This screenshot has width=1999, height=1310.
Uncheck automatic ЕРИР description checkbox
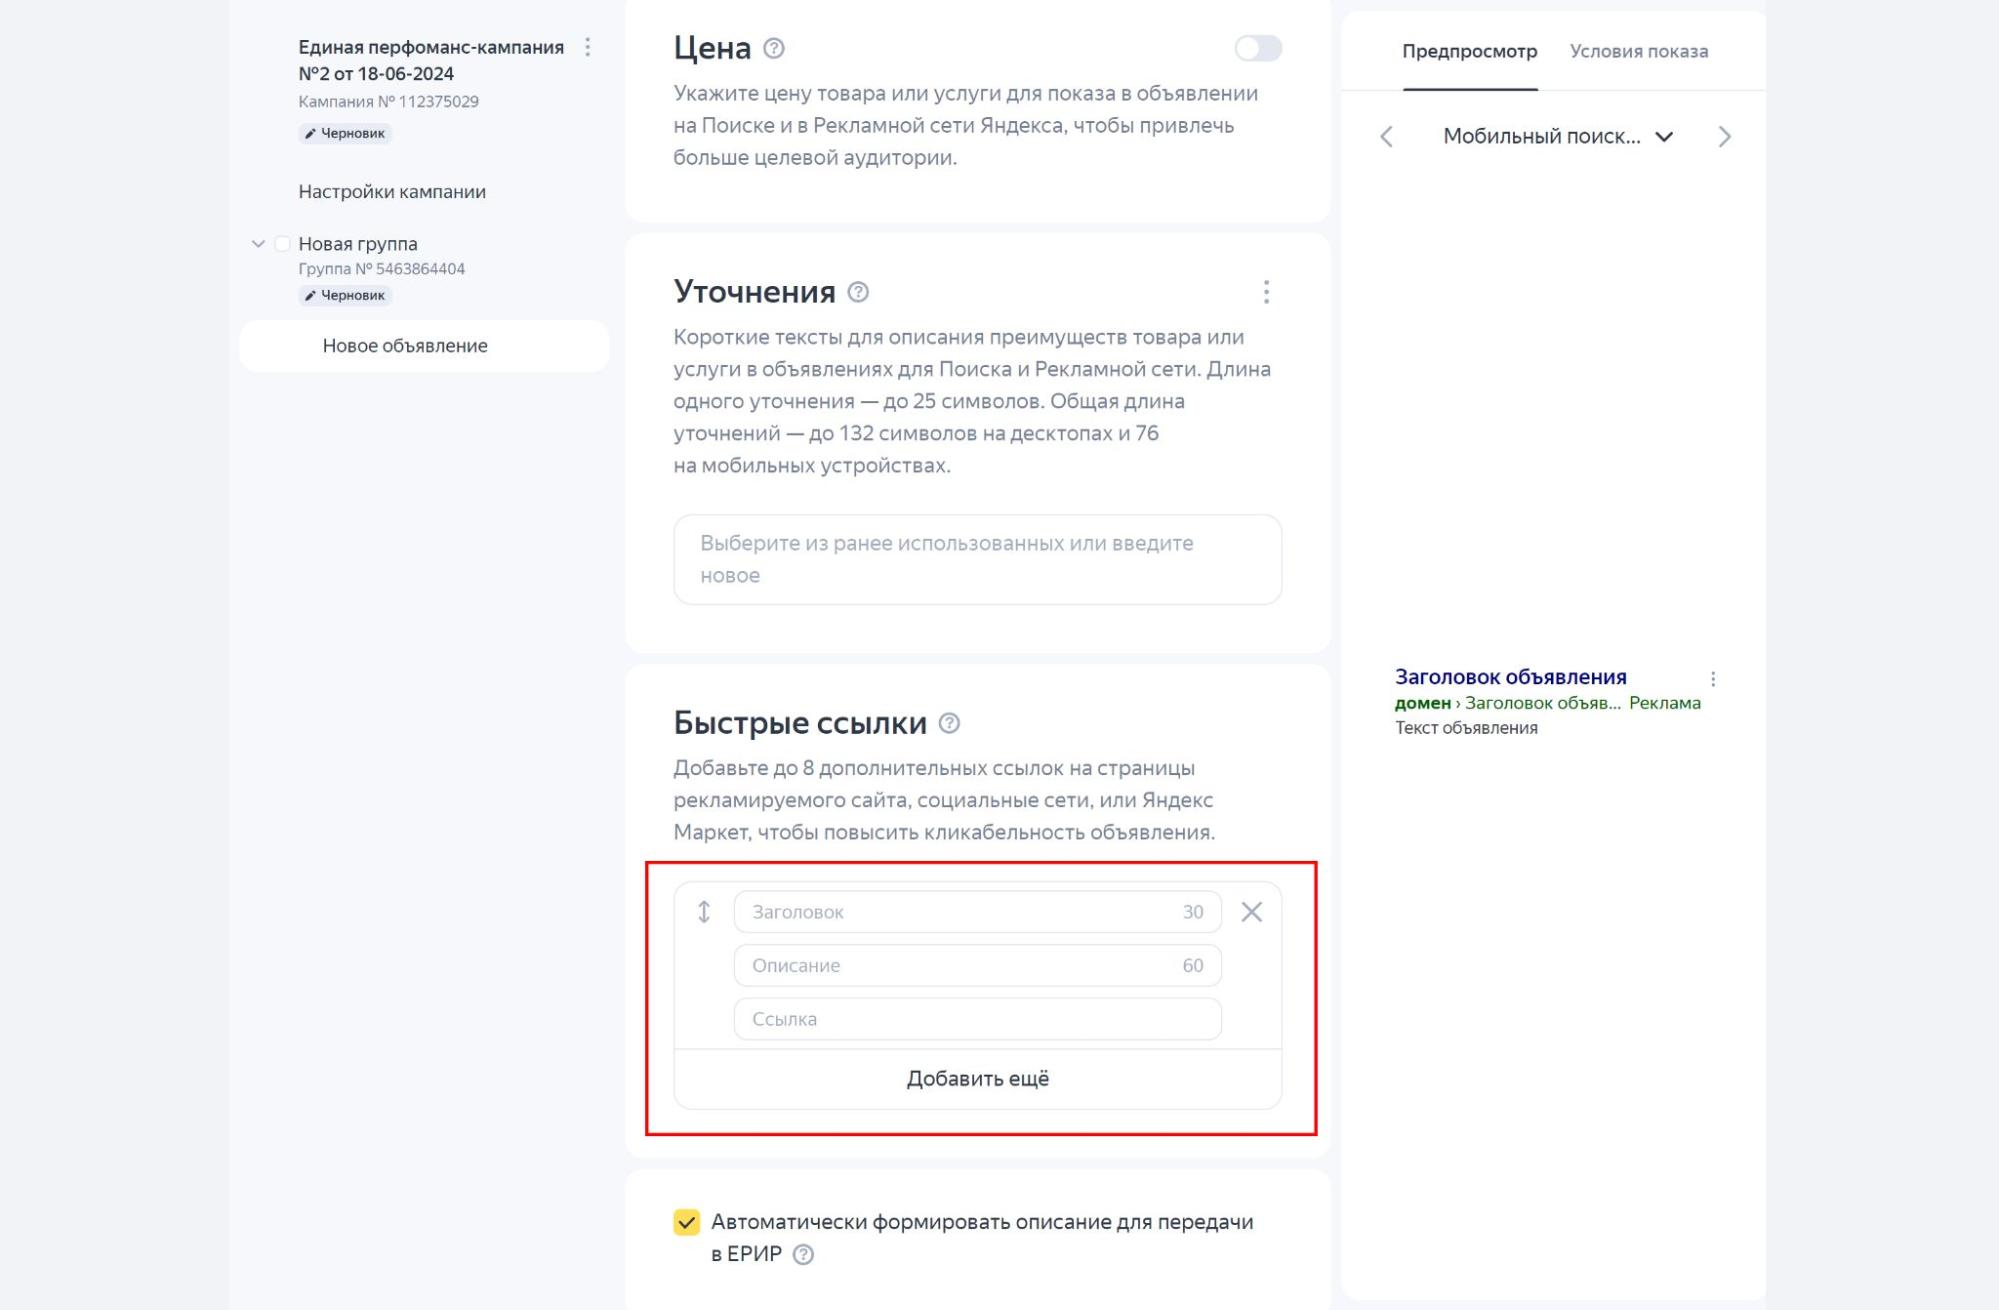click(x=686, y=1221)
